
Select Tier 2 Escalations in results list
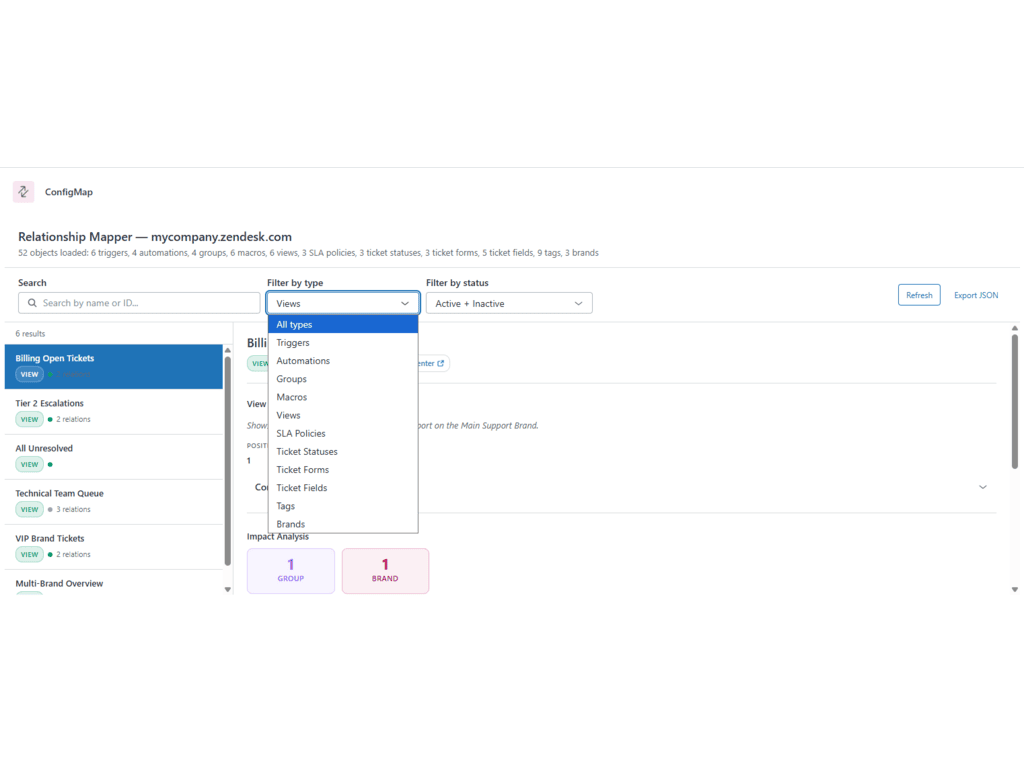pos(114,412)
